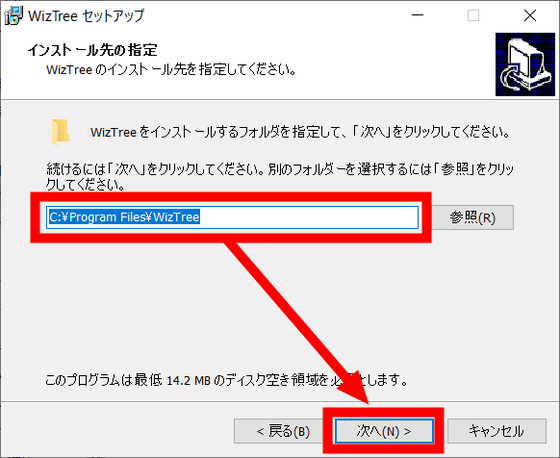This screenshot has width=560, height=458.
Task: Click the instruction text beside the folder icon
Action: pyautogui.click(x=300, y=132)
